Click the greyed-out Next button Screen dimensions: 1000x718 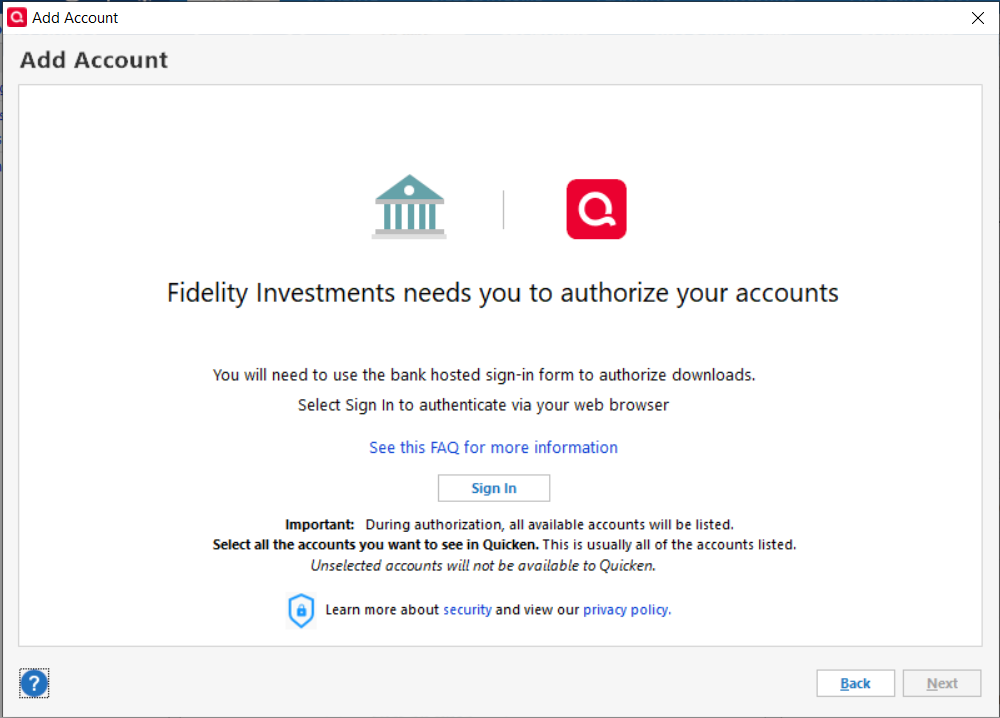942,683
